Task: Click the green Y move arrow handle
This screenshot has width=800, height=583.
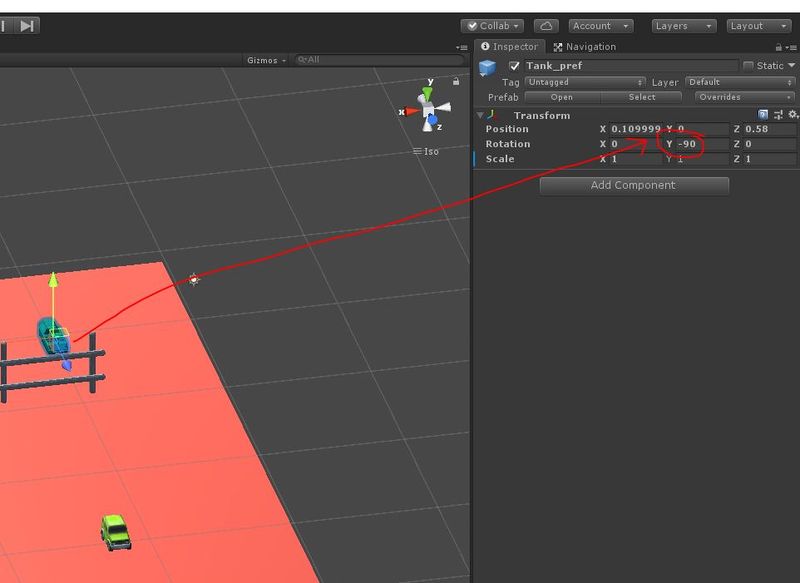Action: pyautogui.click(x=53, y=281)
